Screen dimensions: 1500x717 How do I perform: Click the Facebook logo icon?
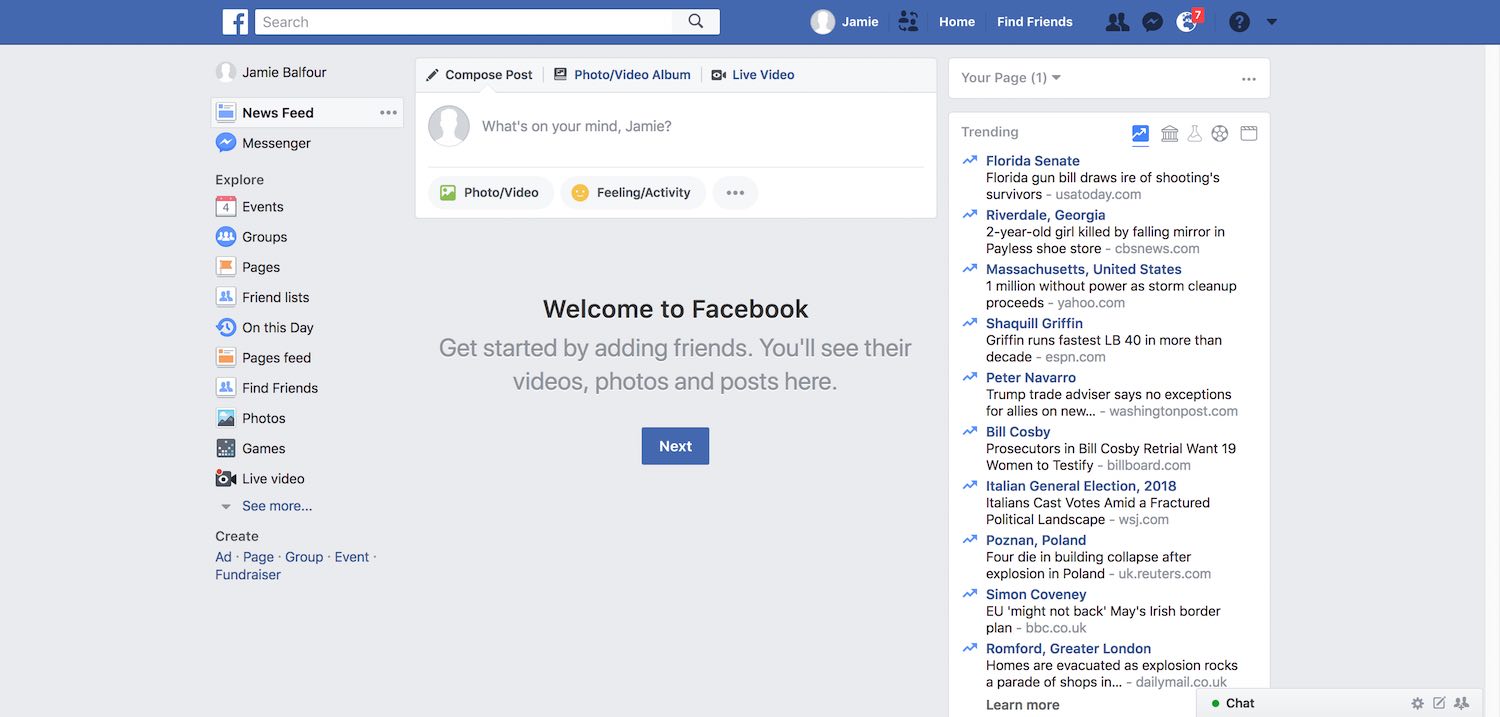tap(235, 21)
